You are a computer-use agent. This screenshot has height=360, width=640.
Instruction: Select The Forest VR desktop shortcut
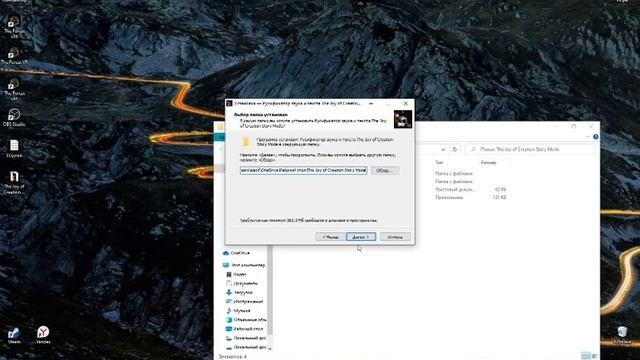[14, 56]
